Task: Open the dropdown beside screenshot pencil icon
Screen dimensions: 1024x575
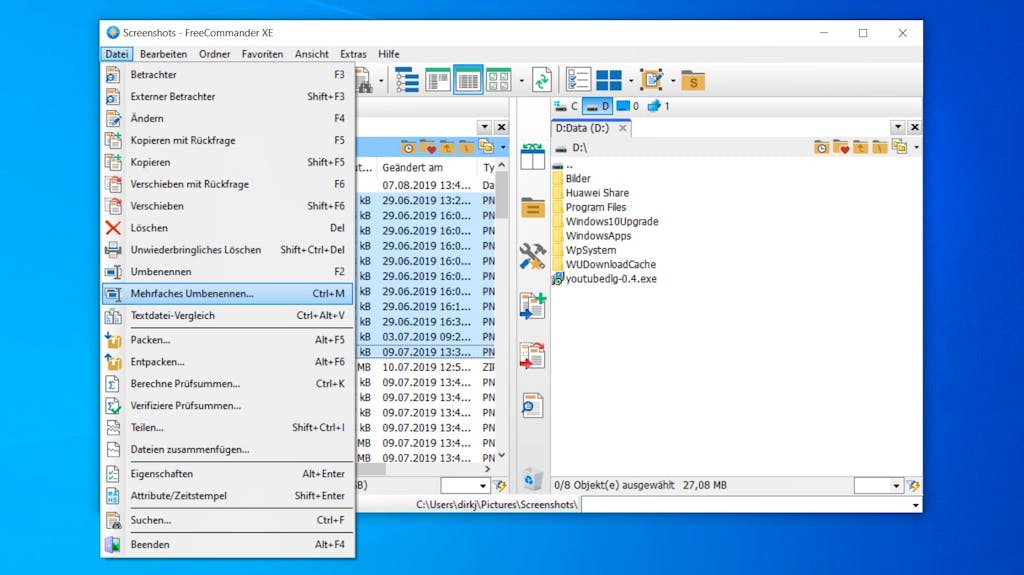Action: pos(673,82)
